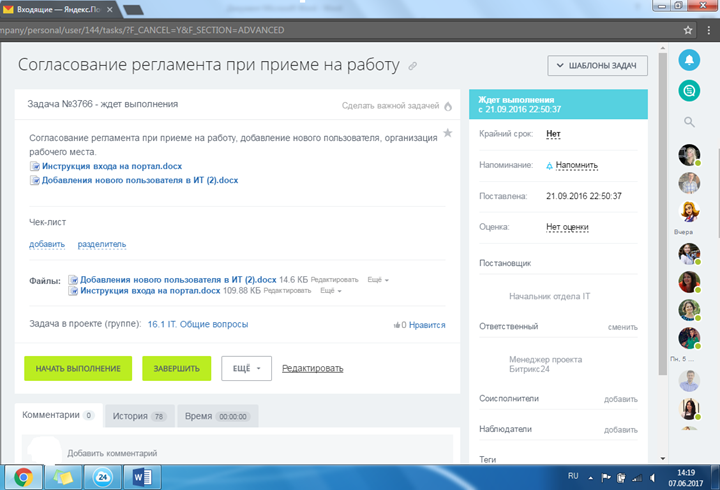Toggle the favorite star on the task
This screenshot has height=490, width=720.
click(x=447, y=133)
